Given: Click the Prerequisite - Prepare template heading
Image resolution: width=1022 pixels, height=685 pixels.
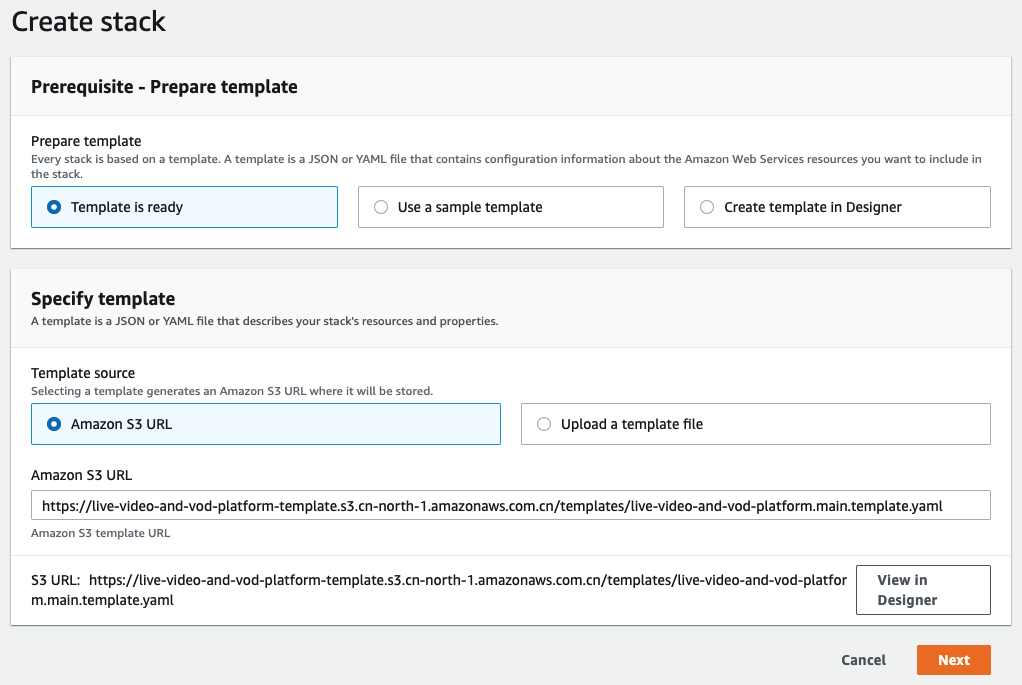Looking at the screenshot, I should pyautogui.click(x=164, y=87).
